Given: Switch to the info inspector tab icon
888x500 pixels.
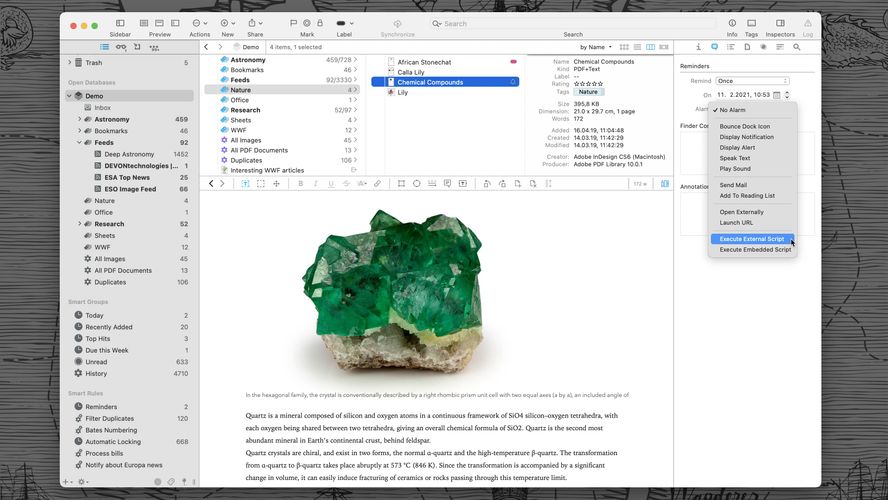Looking at the screenshot, I should [x=698, y=47].
